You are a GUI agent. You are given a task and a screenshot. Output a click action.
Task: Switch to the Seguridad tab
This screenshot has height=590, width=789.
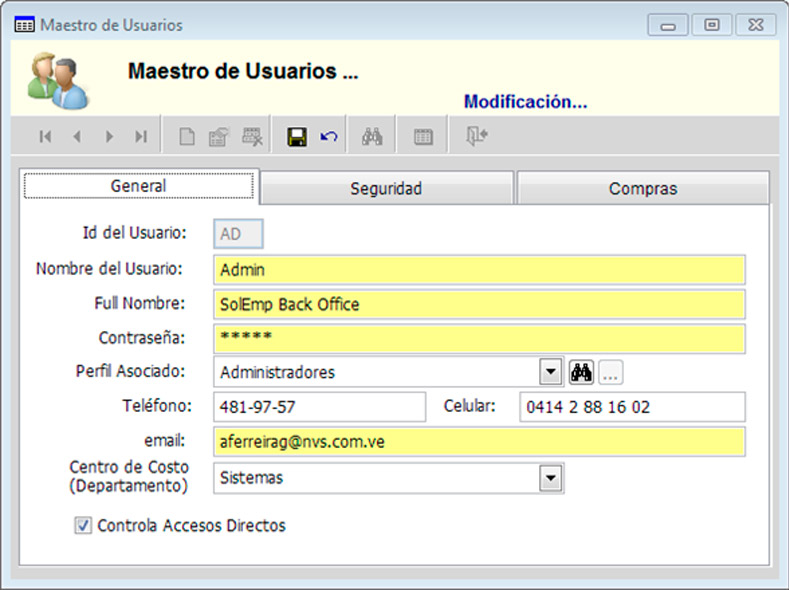tap(386, 188)
